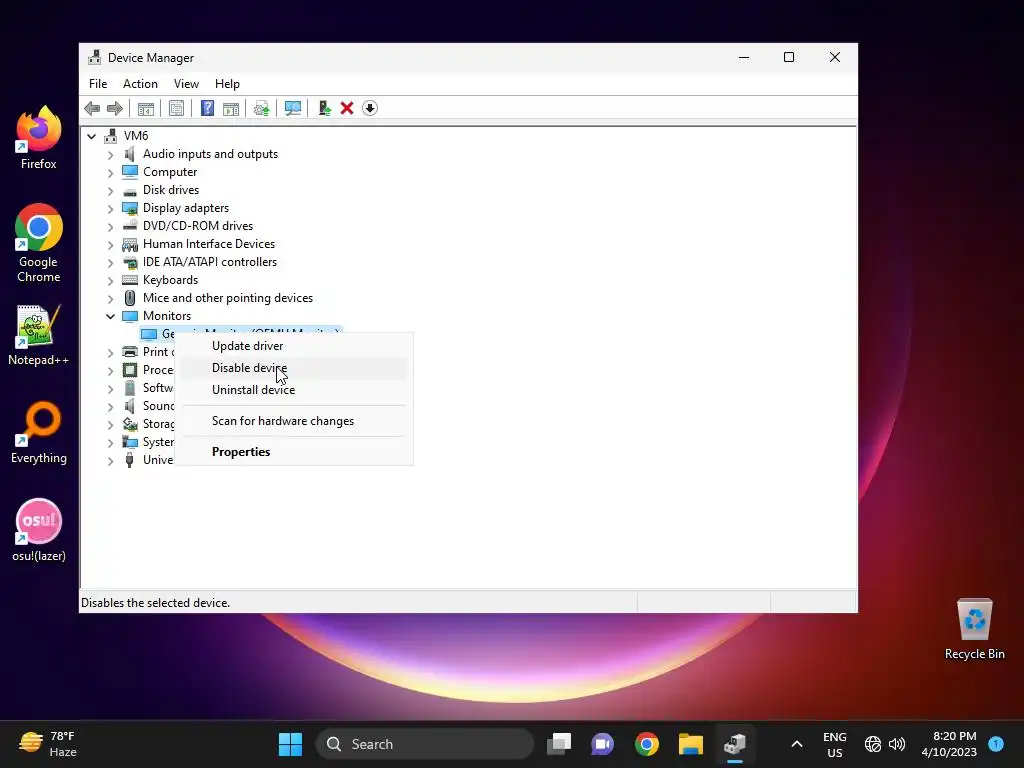Click the Device Manager title bar icon

click(95, 57)
